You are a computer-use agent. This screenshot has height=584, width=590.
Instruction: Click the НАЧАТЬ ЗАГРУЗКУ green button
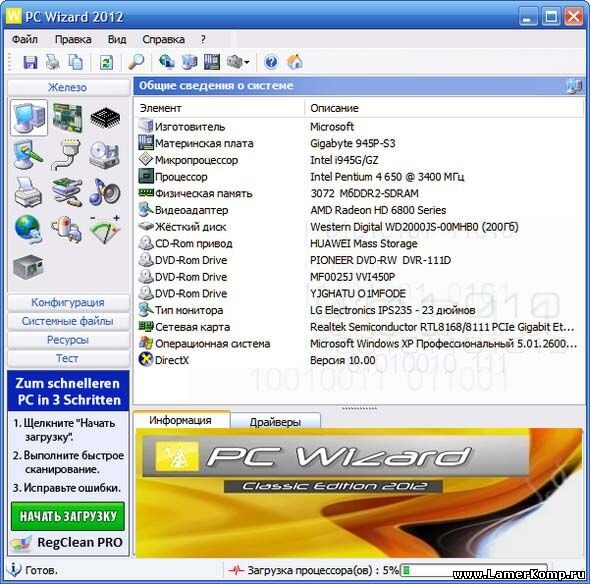(68, 516)
